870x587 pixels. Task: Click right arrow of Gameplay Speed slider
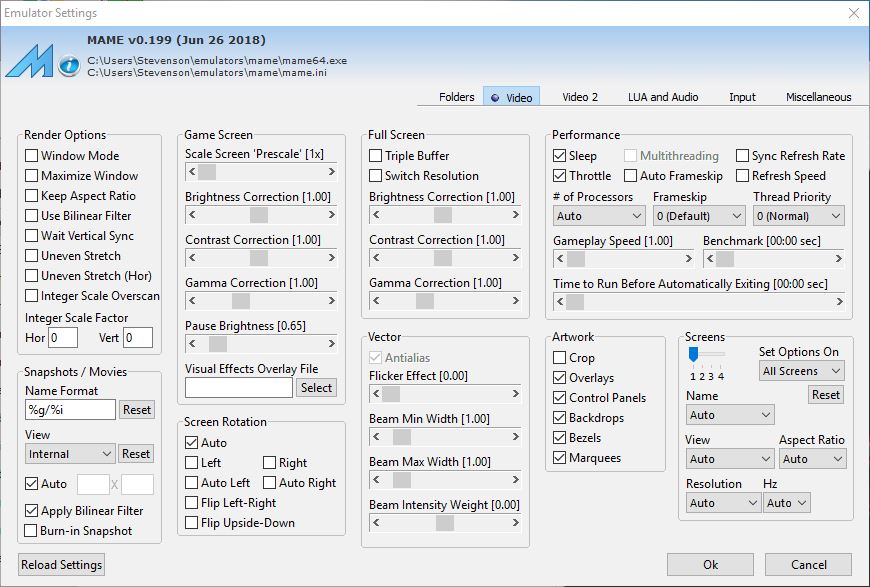tap(689, 258)
